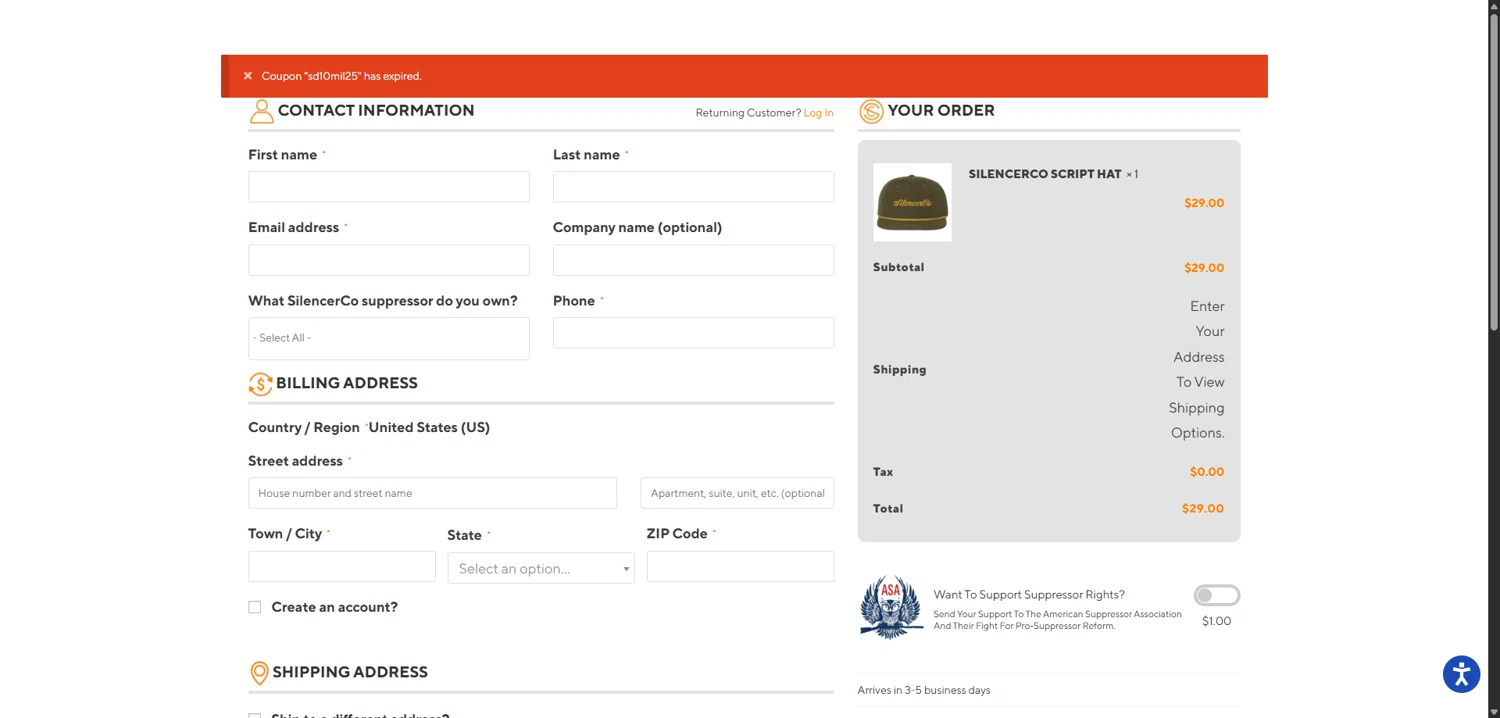Click the Tax $0.00 value
The width and height of the screenshot is (1500, 718).
coord(1207,471)
